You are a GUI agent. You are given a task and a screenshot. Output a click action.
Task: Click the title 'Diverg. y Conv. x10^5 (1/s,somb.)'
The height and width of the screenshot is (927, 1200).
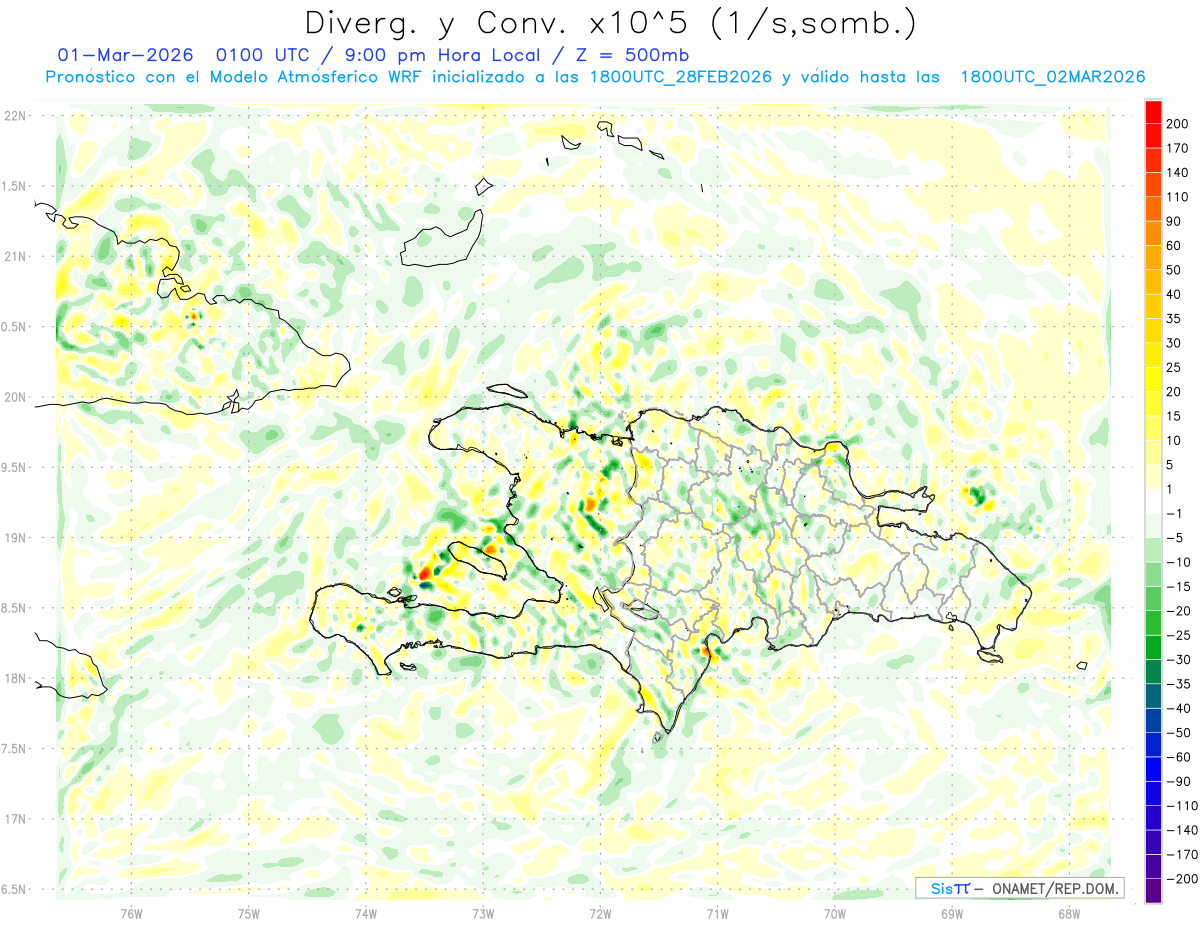click(x=610, y=22)
